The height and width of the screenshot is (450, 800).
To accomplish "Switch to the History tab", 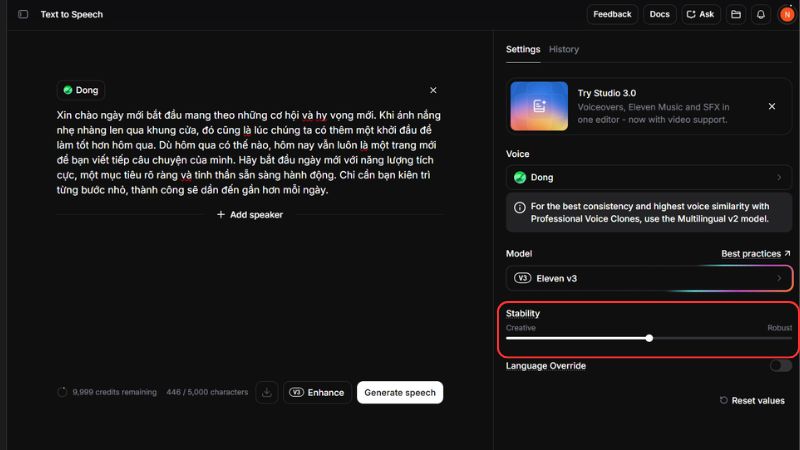I will click(564, 49).
